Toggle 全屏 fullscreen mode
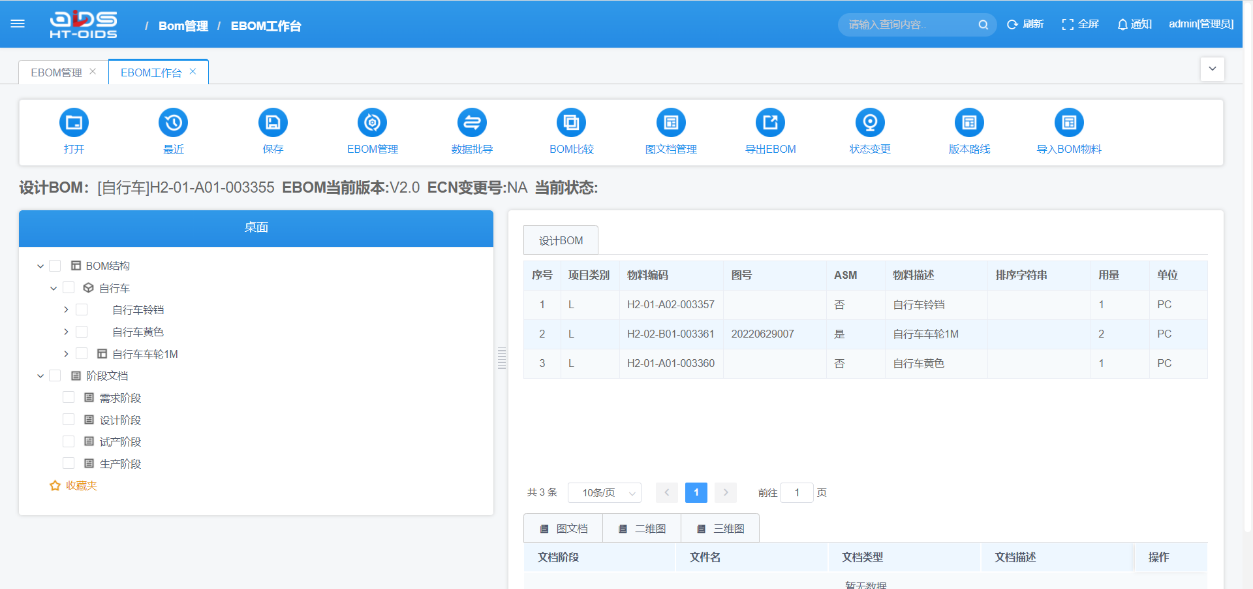This screenshot has width=1253, height=589. click(x=1080, y=24)
